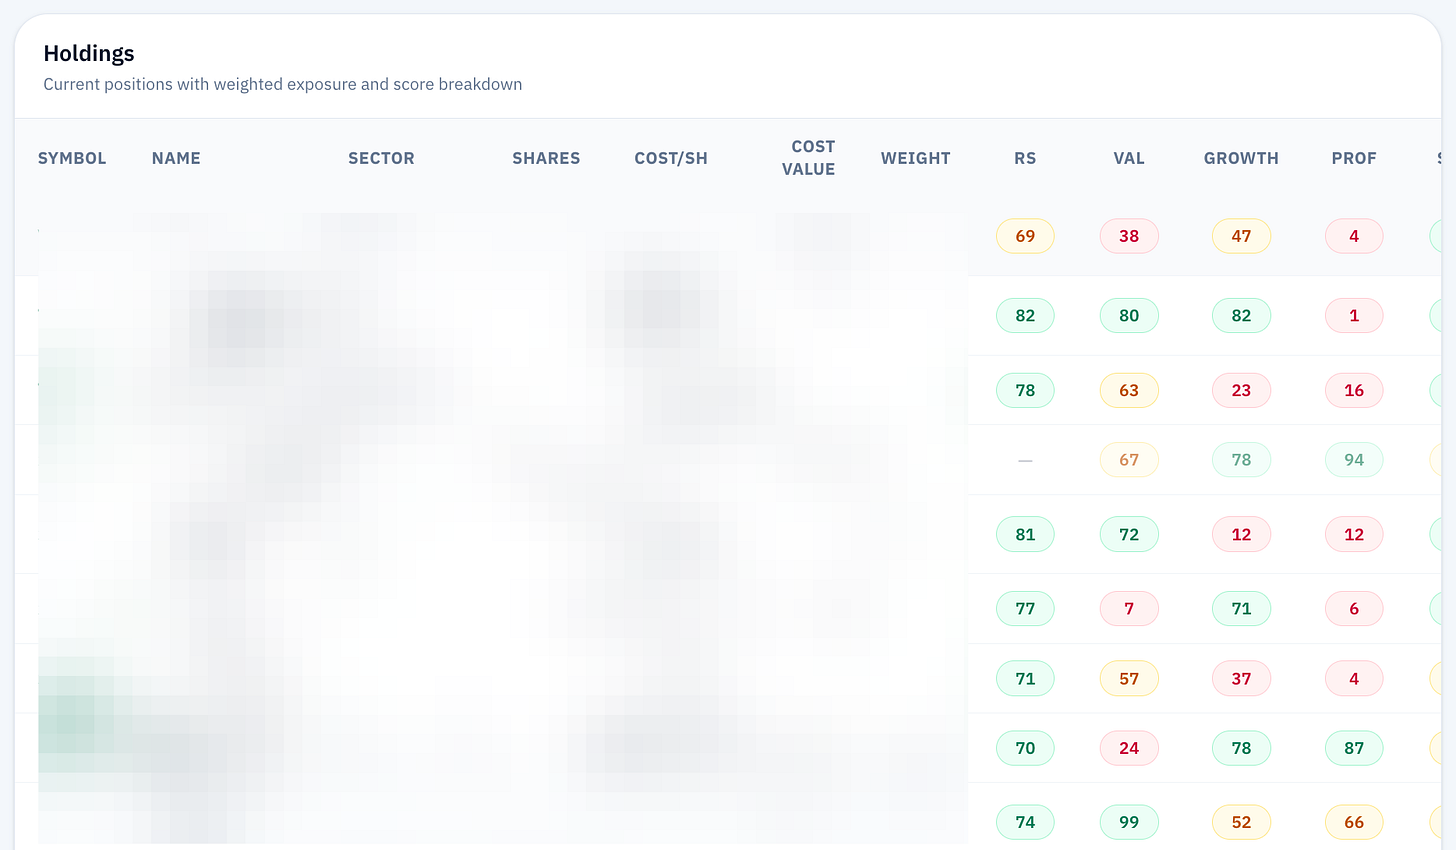Click the dash placeholder in the RS column
1456x850 pixels.
click(1025, 459)
